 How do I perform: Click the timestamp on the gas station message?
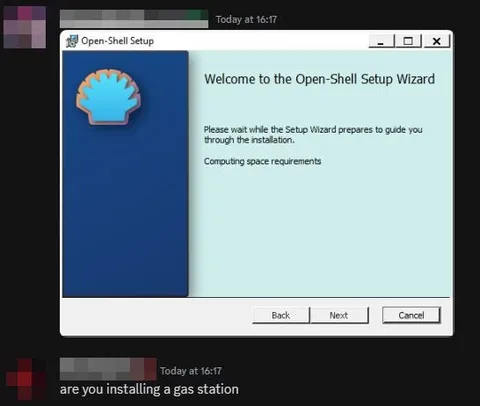click(x=191, y=371)
